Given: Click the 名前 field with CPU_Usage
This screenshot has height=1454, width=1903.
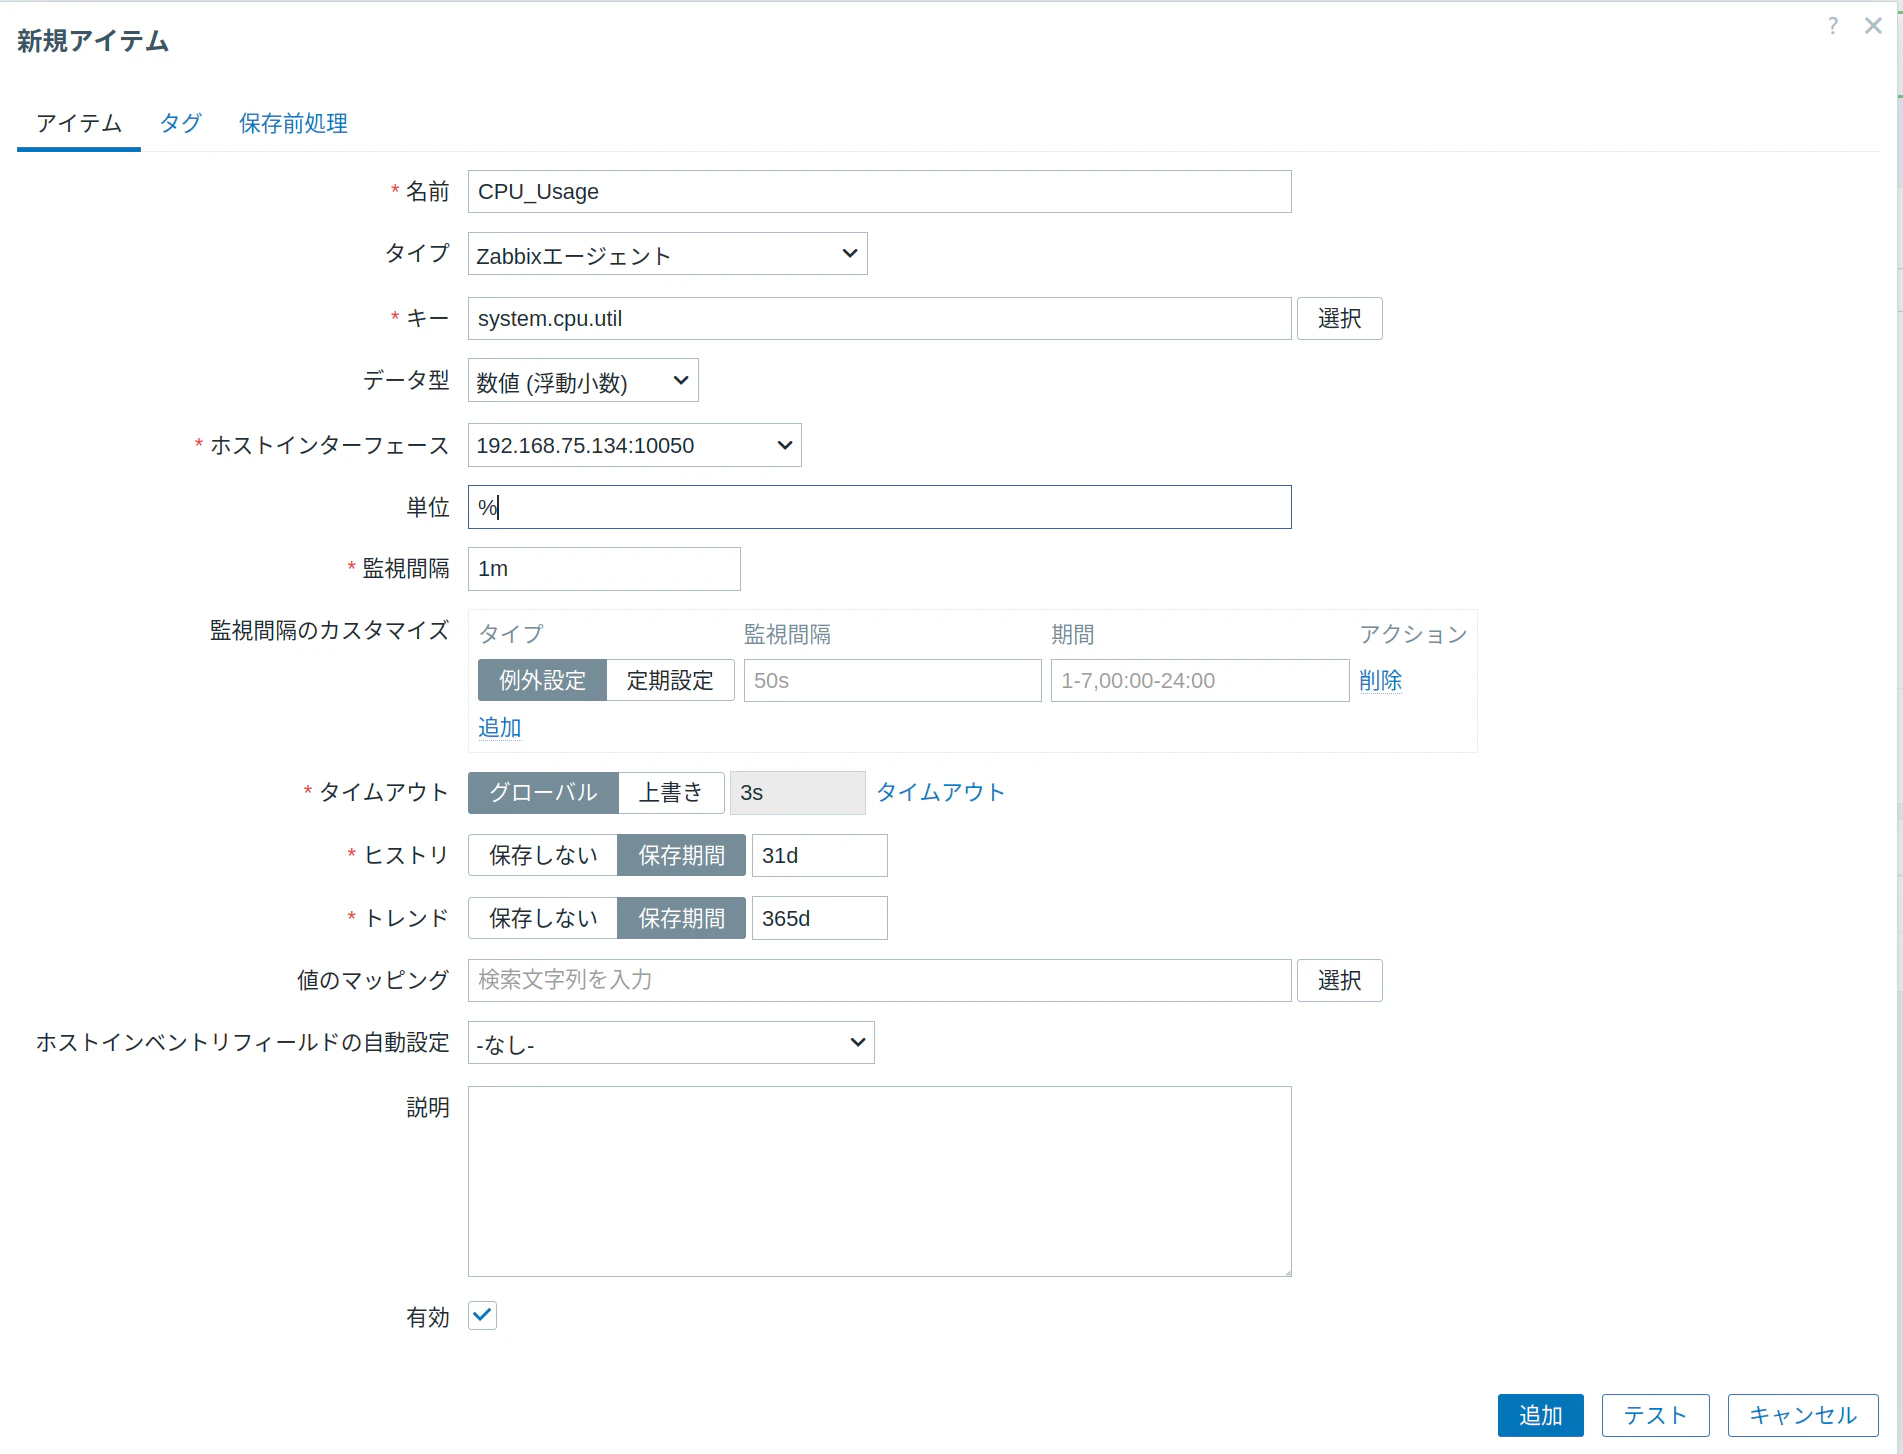Looking at the screenshot, I should (879, 192).
